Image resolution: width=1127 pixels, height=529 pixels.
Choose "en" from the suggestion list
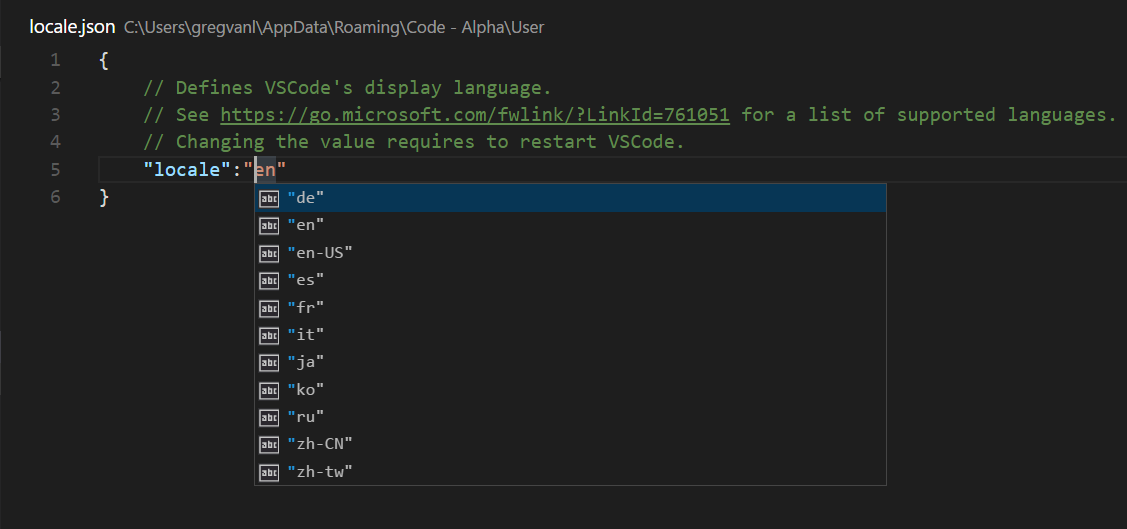click(571, 226)
